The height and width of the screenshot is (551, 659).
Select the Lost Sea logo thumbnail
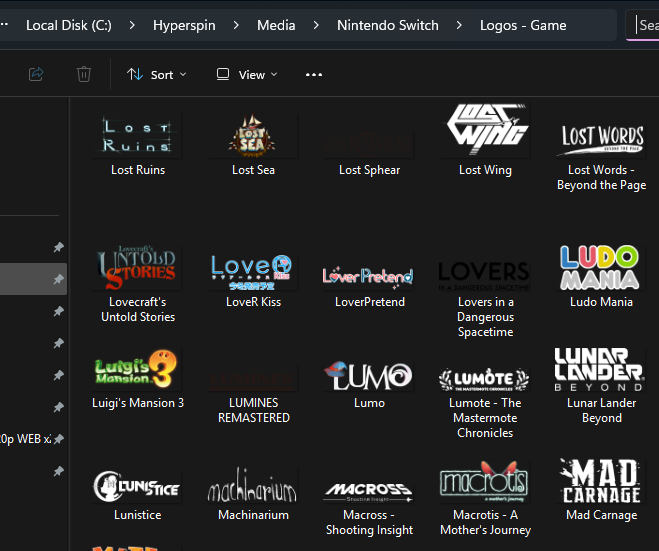(x=253, y=135)
